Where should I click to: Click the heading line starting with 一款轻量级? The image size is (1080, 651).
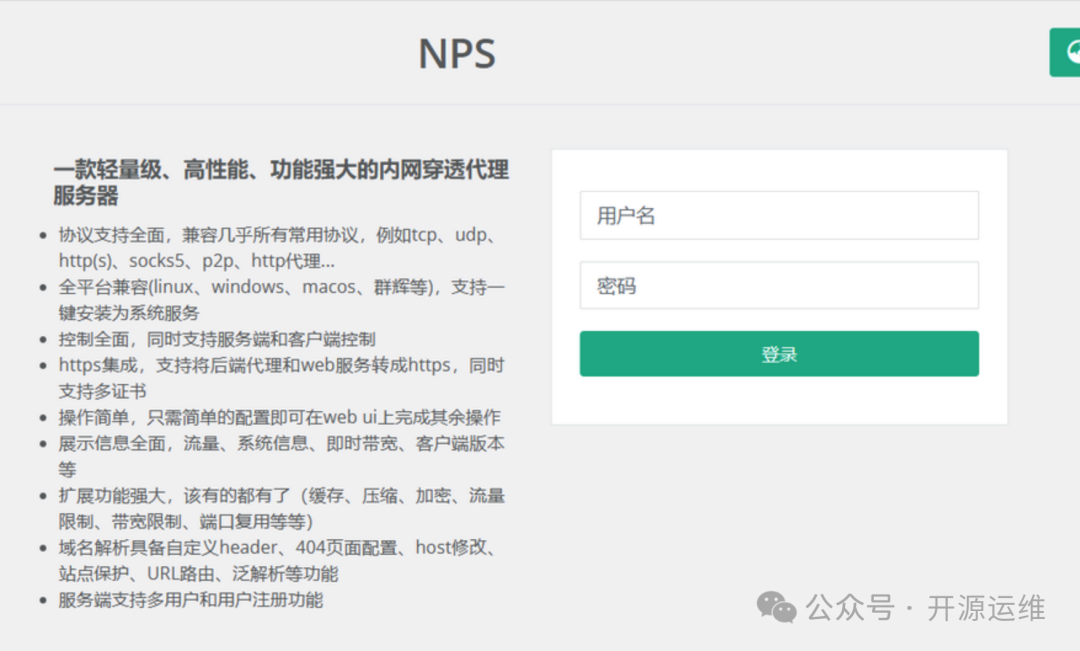[281, 170]
